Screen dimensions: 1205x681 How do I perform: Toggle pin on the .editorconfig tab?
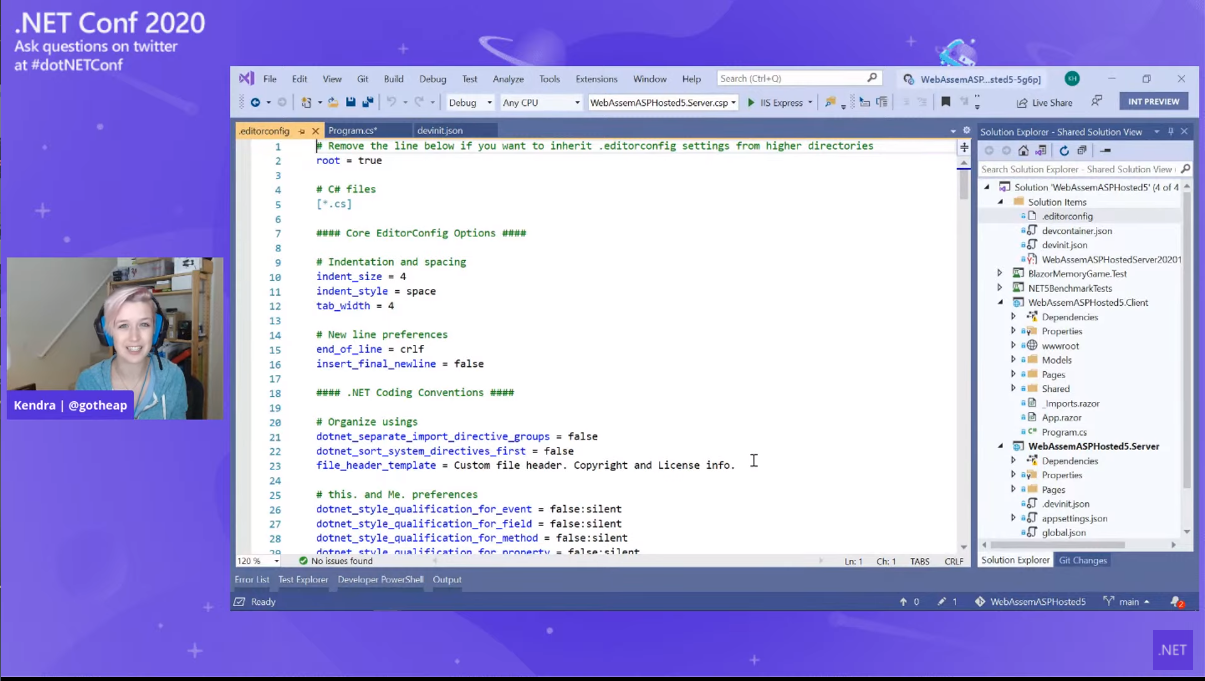coord(302,131)
